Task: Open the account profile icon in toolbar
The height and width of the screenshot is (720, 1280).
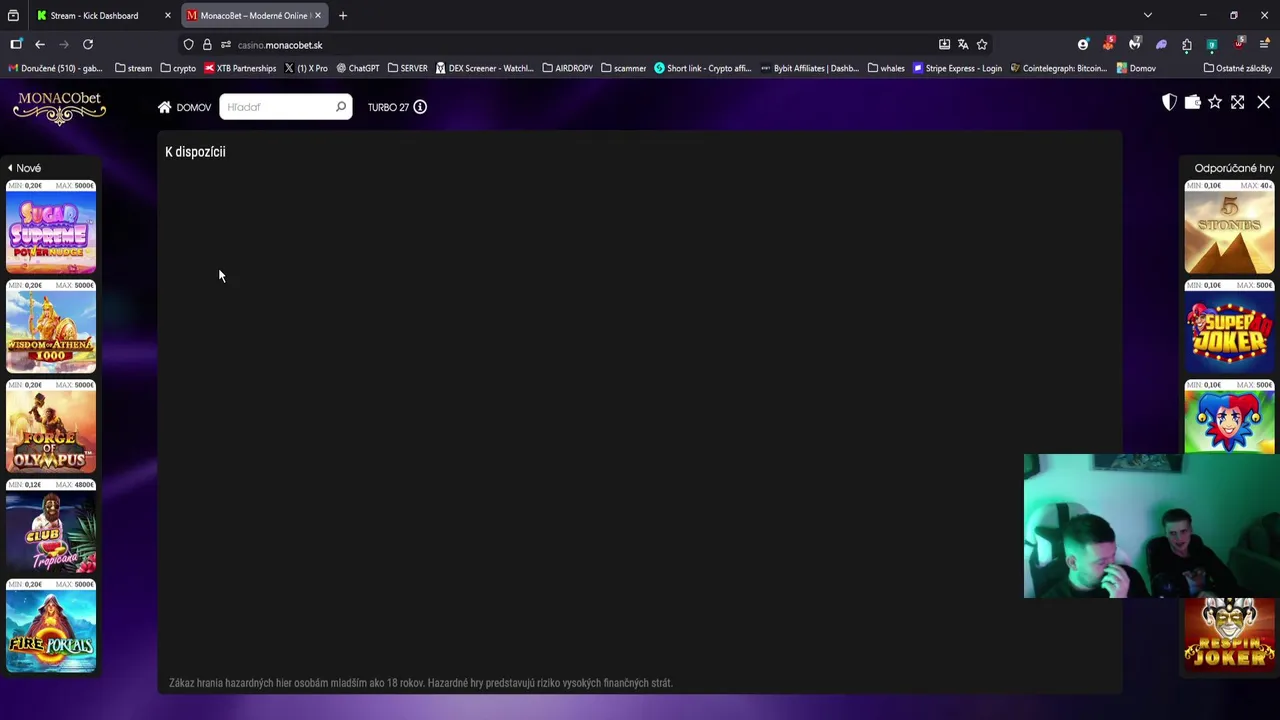Action: coord(1083,44)
